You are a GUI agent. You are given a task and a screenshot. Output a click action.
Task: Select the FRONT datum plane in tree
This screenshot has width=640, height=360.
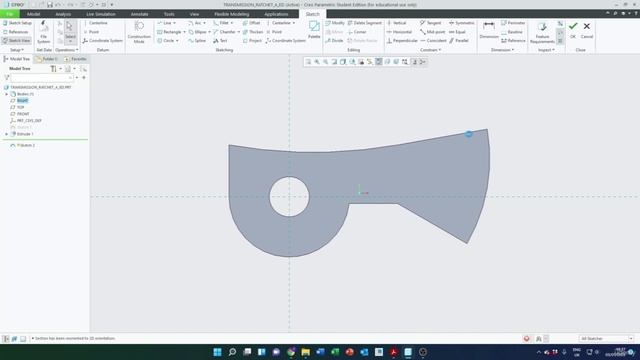23,114
